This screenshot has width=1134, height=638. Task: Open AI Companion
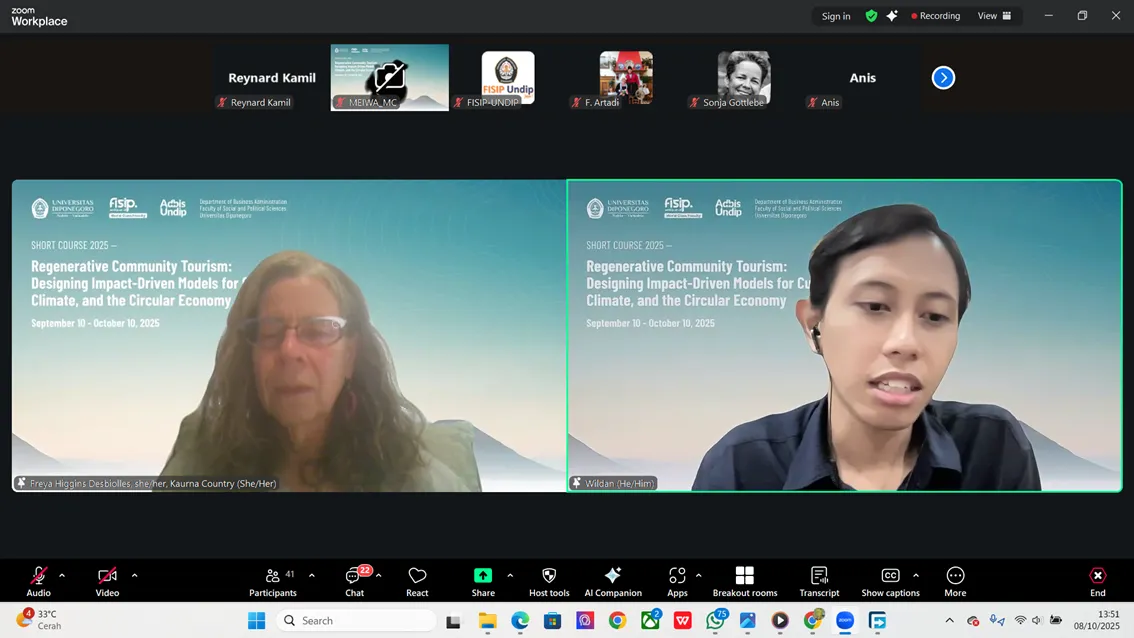point(613,581)
